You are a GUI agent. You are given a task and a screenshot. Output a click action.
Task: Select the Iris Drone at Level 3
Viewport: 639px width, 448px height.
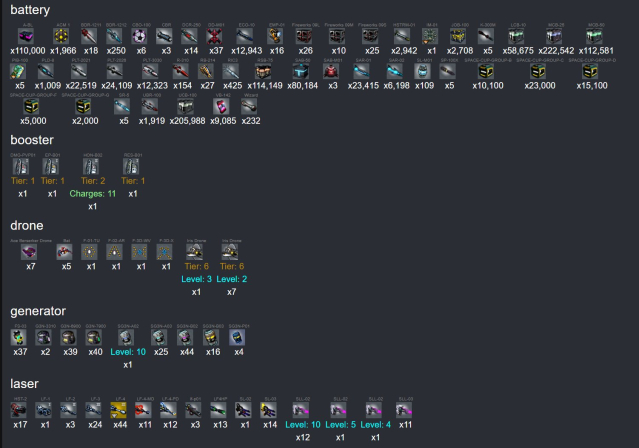(196, 253)
